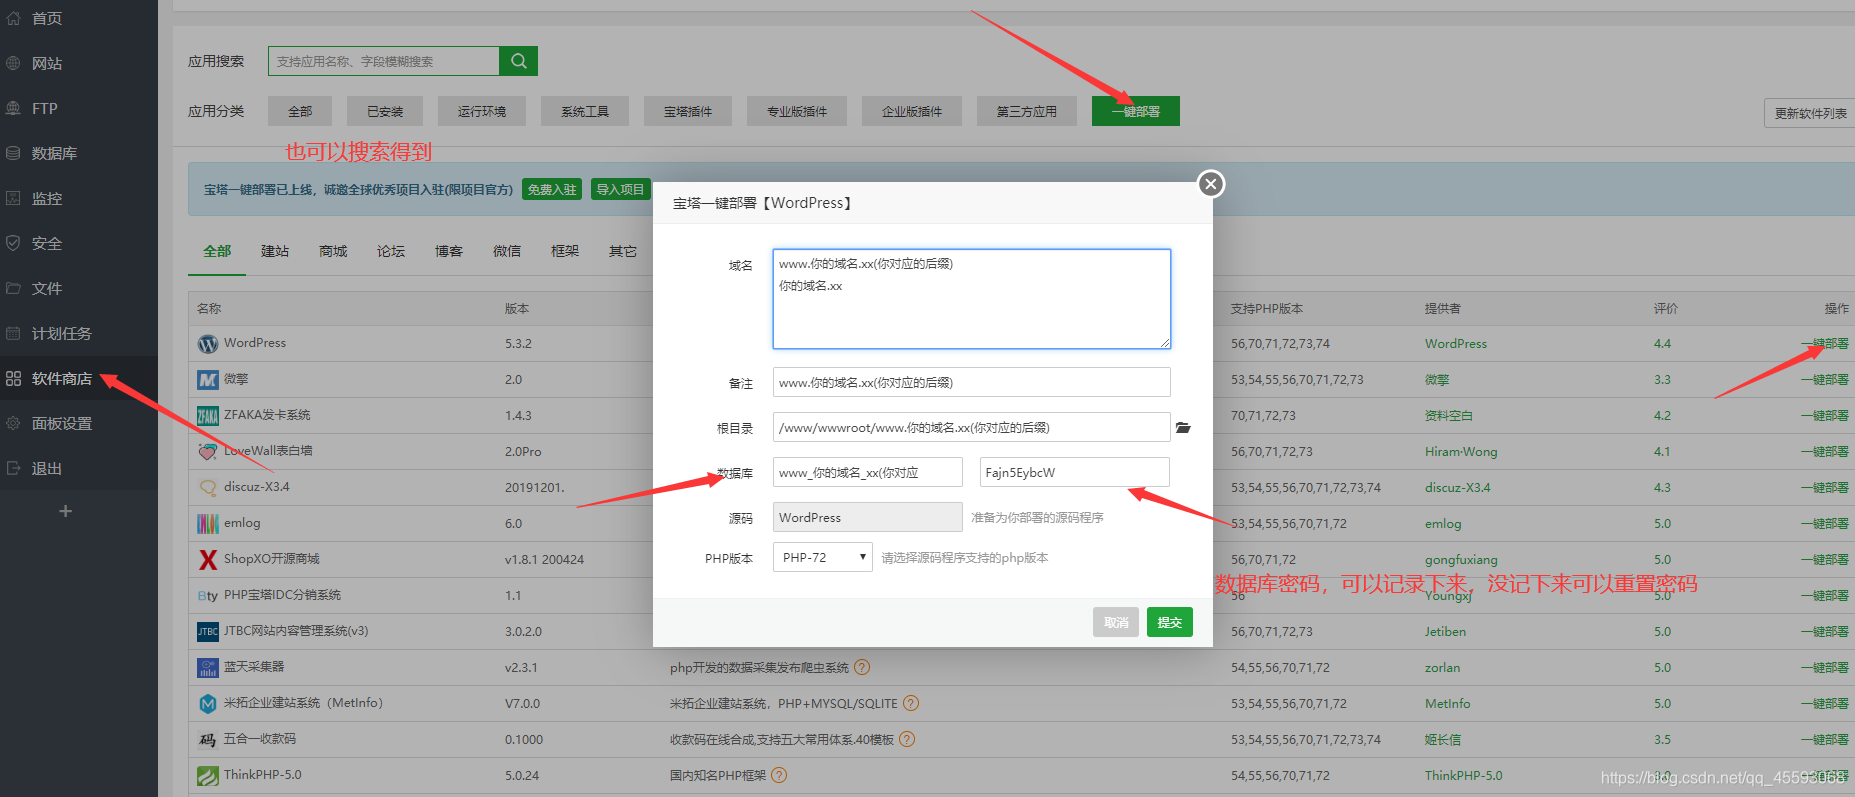The height and width of the screenshot is (797, 1855).
Task: Click the JTBC app icon
Action: coord(208,632)
